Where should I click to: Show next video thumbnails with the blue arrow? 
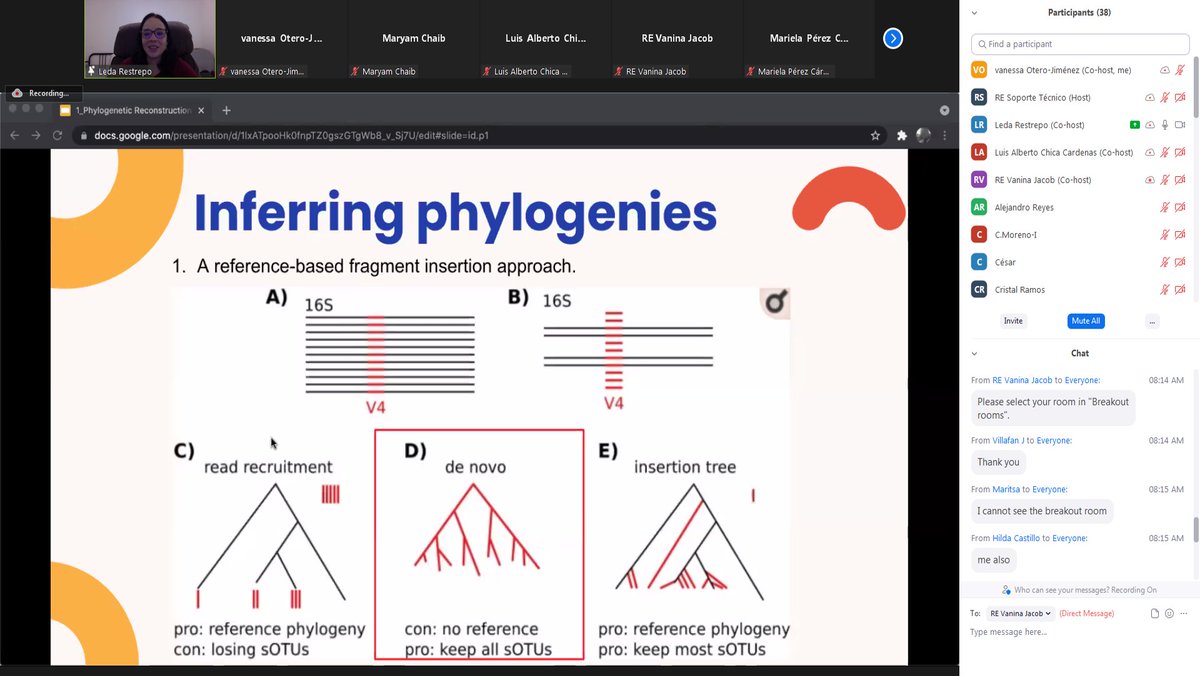pos(893,38)
